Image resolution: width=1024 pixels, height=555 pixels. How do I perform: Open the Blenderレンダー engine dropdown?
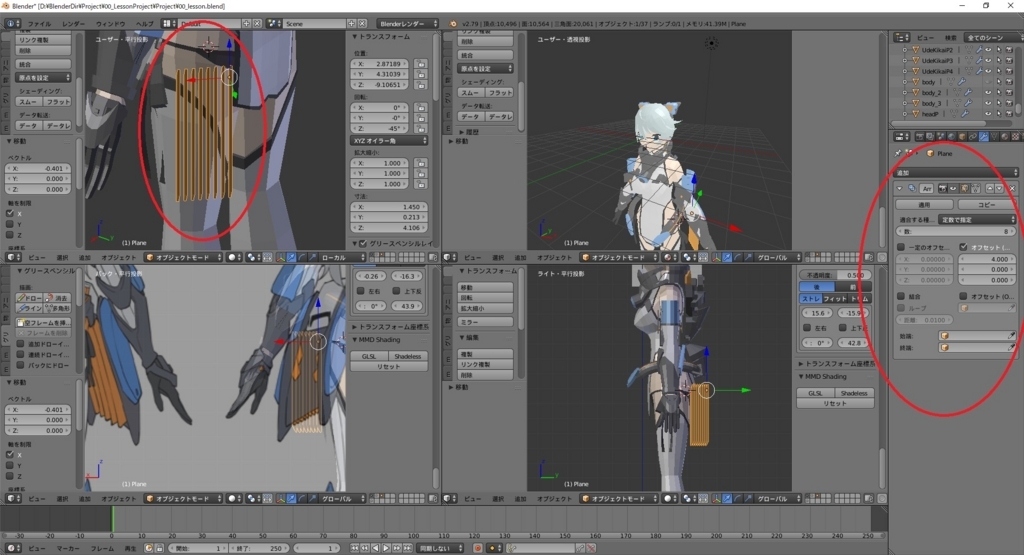(x=407, y=24)
